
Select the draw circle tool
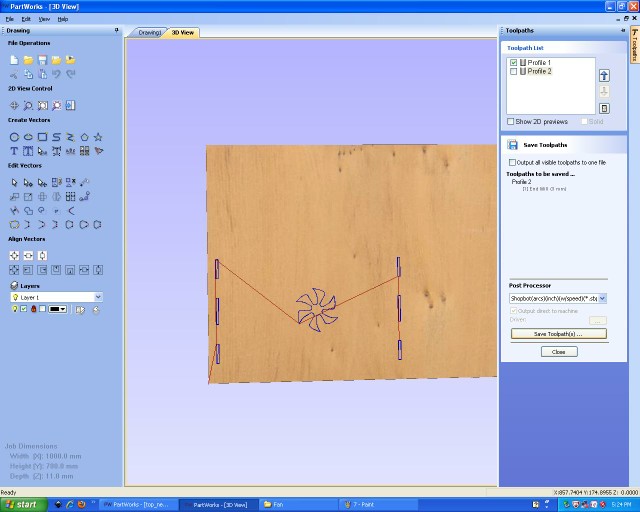pos(14,137)
